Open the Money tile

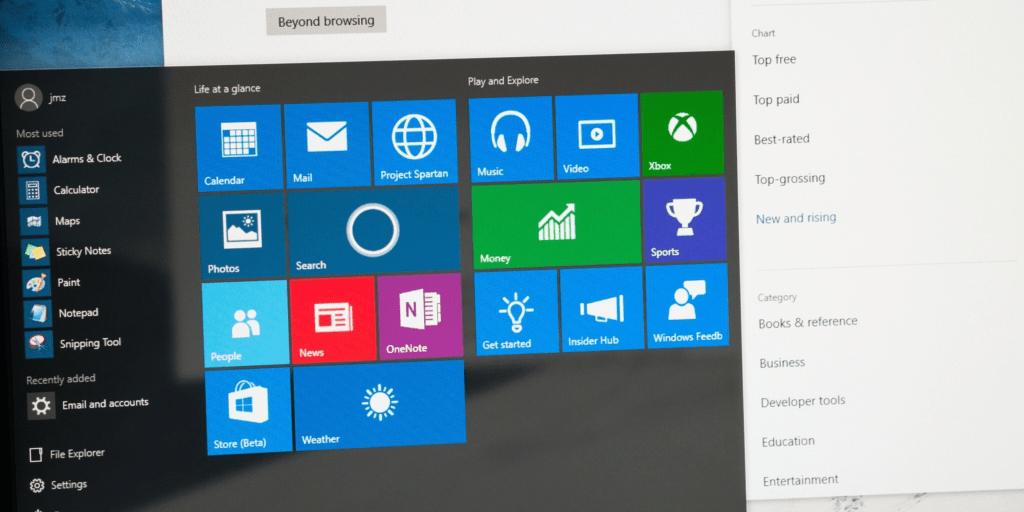pos(556,225)
